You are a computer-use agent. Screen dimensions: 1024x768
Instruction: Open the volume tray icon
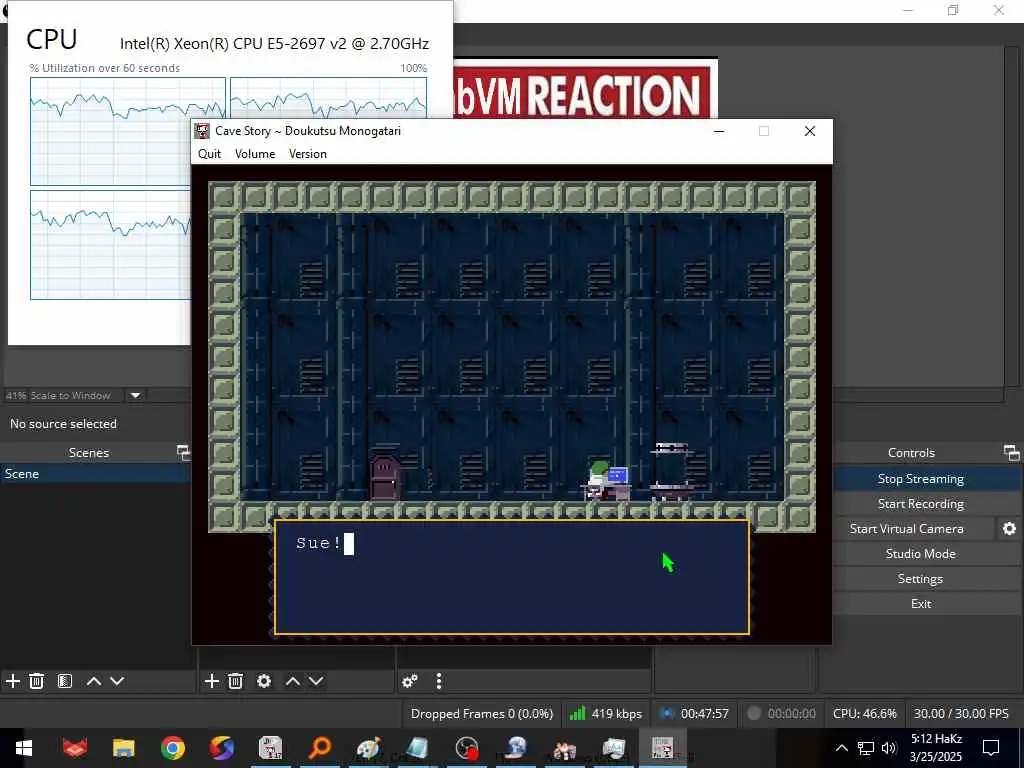pos(889,748)
